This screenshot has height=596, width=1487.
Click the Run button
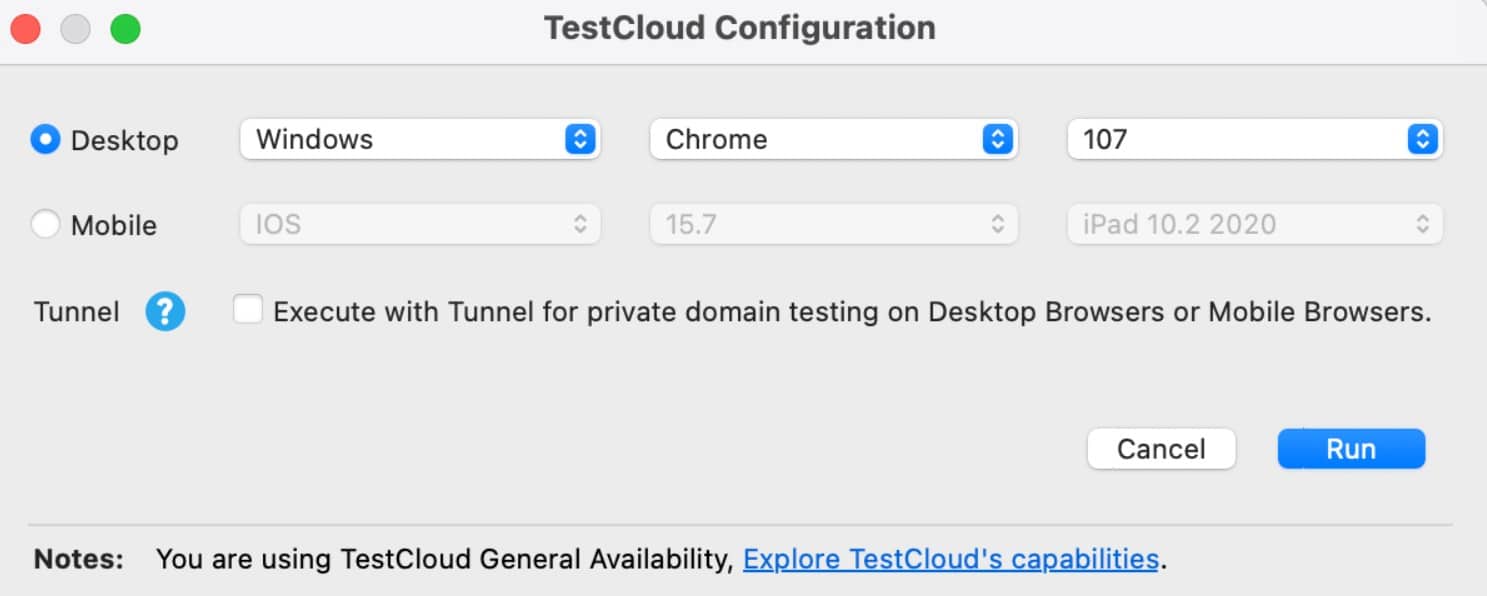pyautogui.click(x=1351, y=449)
